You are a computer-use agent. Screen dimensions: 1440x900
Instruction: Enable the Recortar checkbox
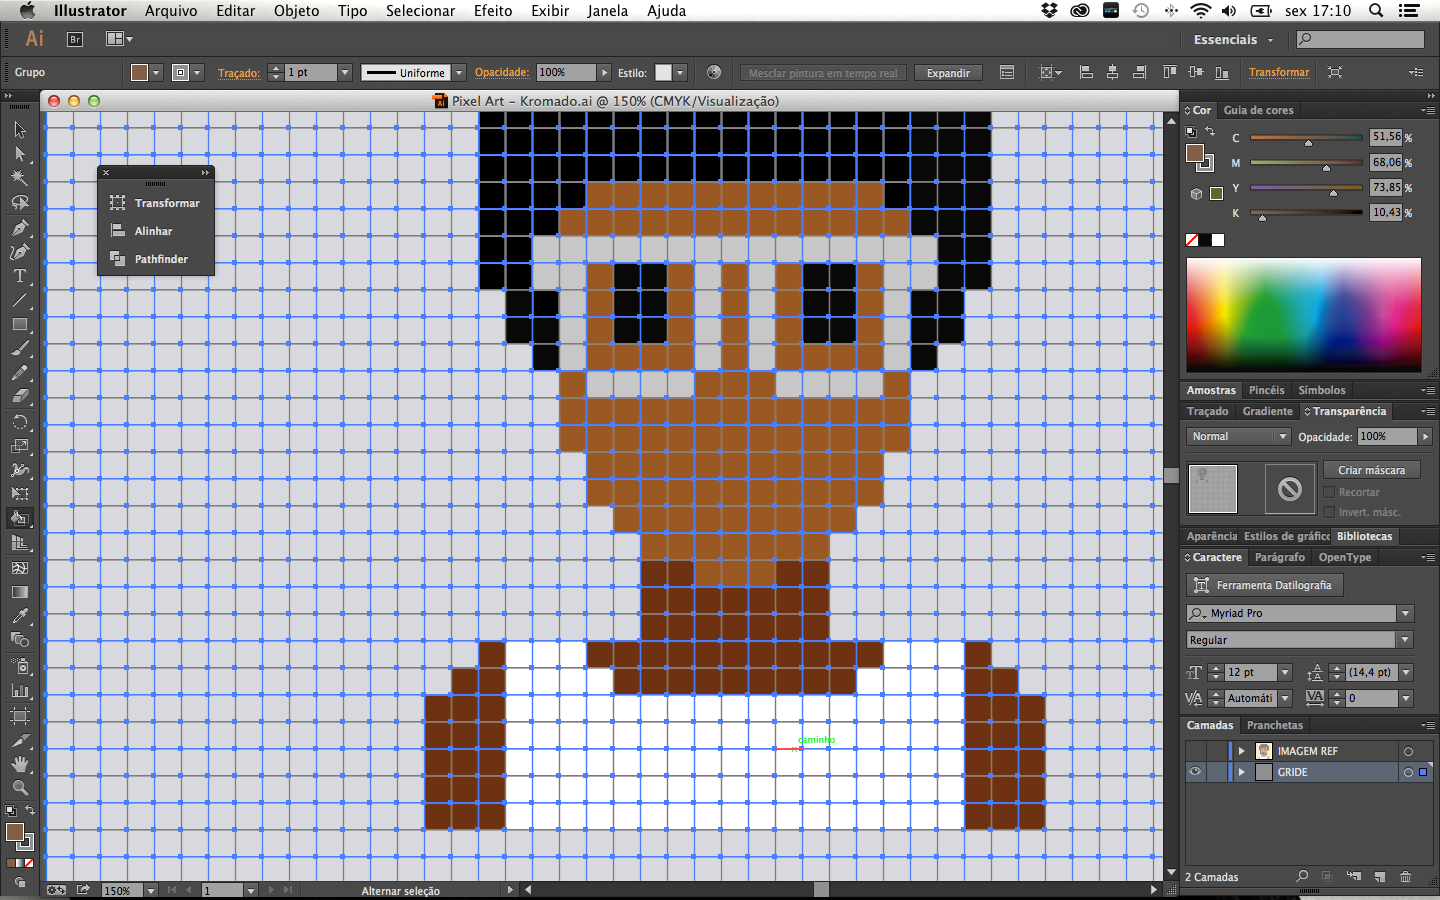[x=1329, y=492]
